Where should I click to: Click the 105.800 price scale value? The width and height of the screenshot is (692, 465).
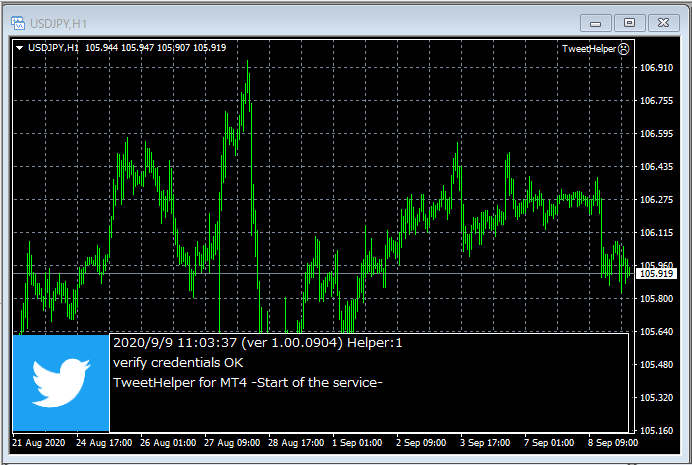click(656, 299)
